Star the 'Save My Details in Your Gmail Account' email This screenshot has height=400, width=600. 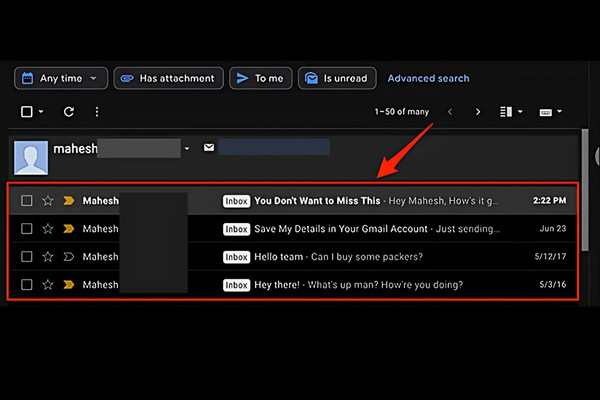(x=48, y=229)
